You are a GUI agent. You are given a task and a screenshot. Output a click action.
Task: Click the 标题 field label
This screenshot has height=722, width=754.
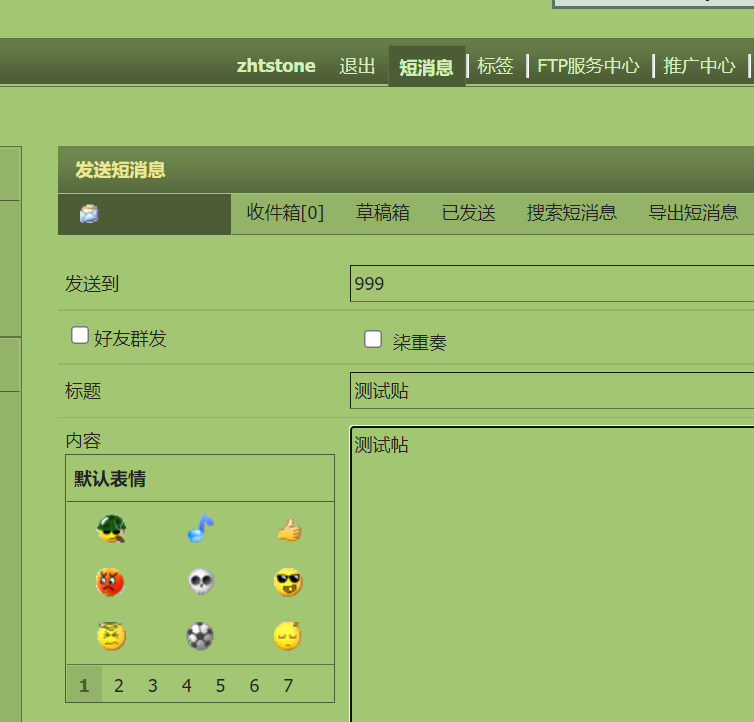(x=83, y=391)
